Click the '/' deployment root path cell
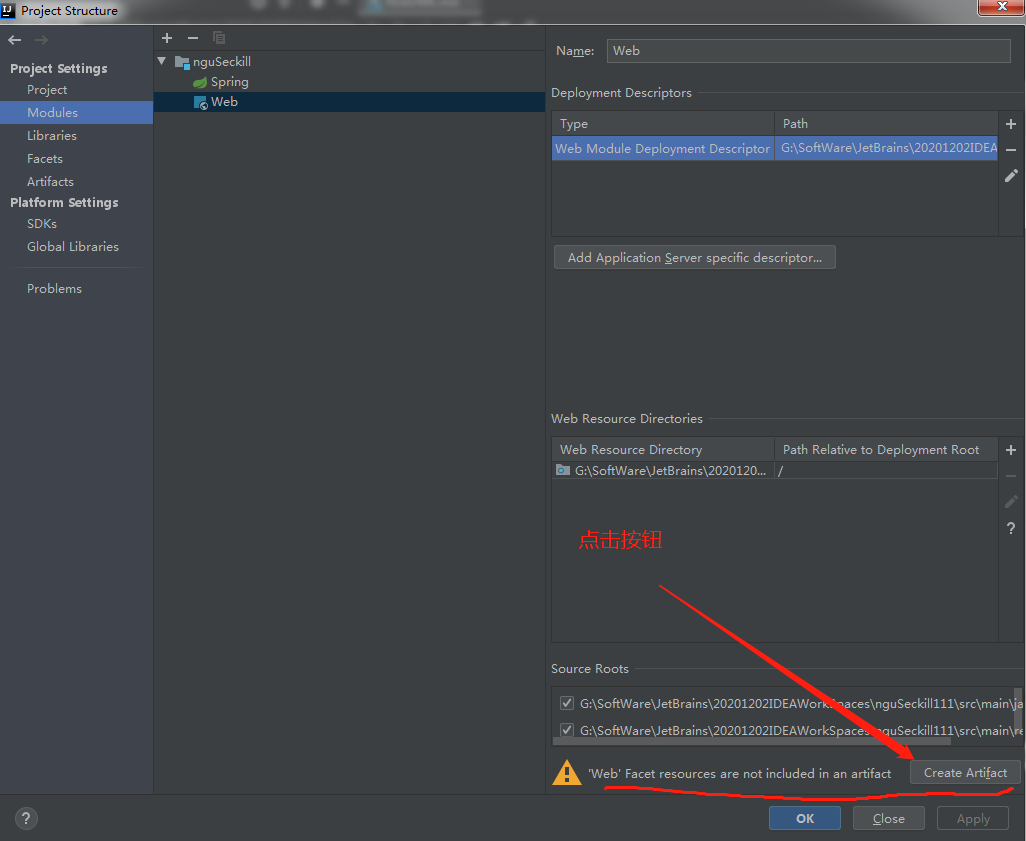Image resolution: width=1026 pixels, height=841 pixels. (x=887, y=471)
